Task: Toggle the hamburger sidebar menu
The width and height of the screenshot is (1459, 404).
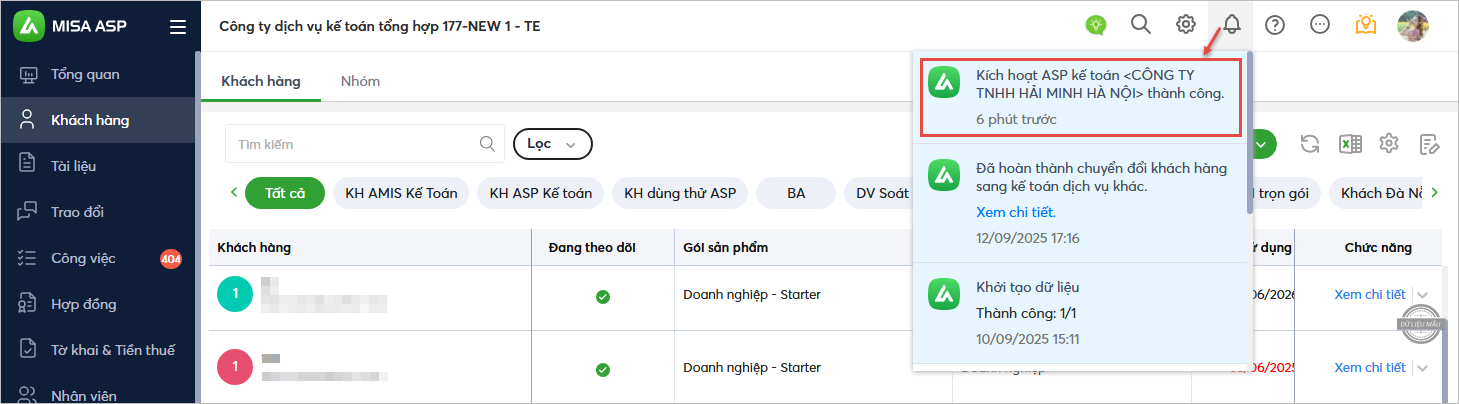Action: 178,27
